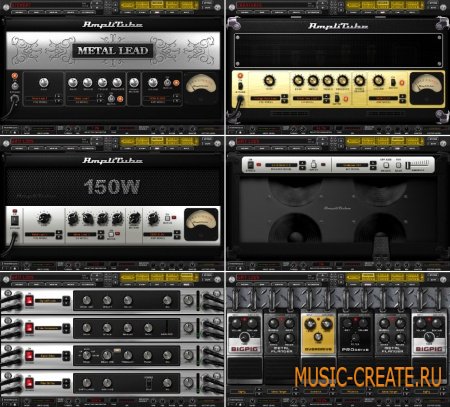Step the EQ model selector on the 150W amp
The image size is (450, 407).
[x=101, y=234]
